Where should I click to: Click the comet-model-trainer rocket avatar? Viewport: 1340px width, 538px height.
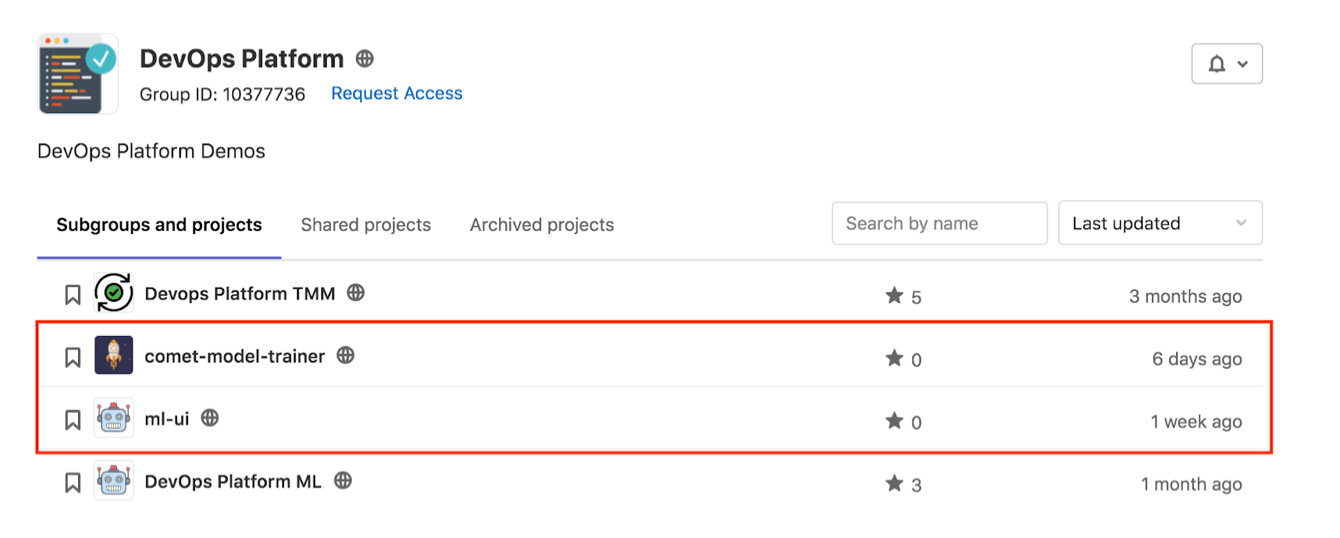point(114,355)
